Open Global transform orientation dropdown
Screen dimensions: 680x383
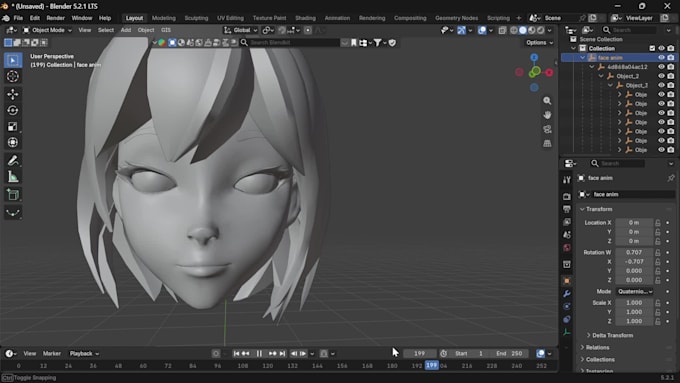click(241, 30)
